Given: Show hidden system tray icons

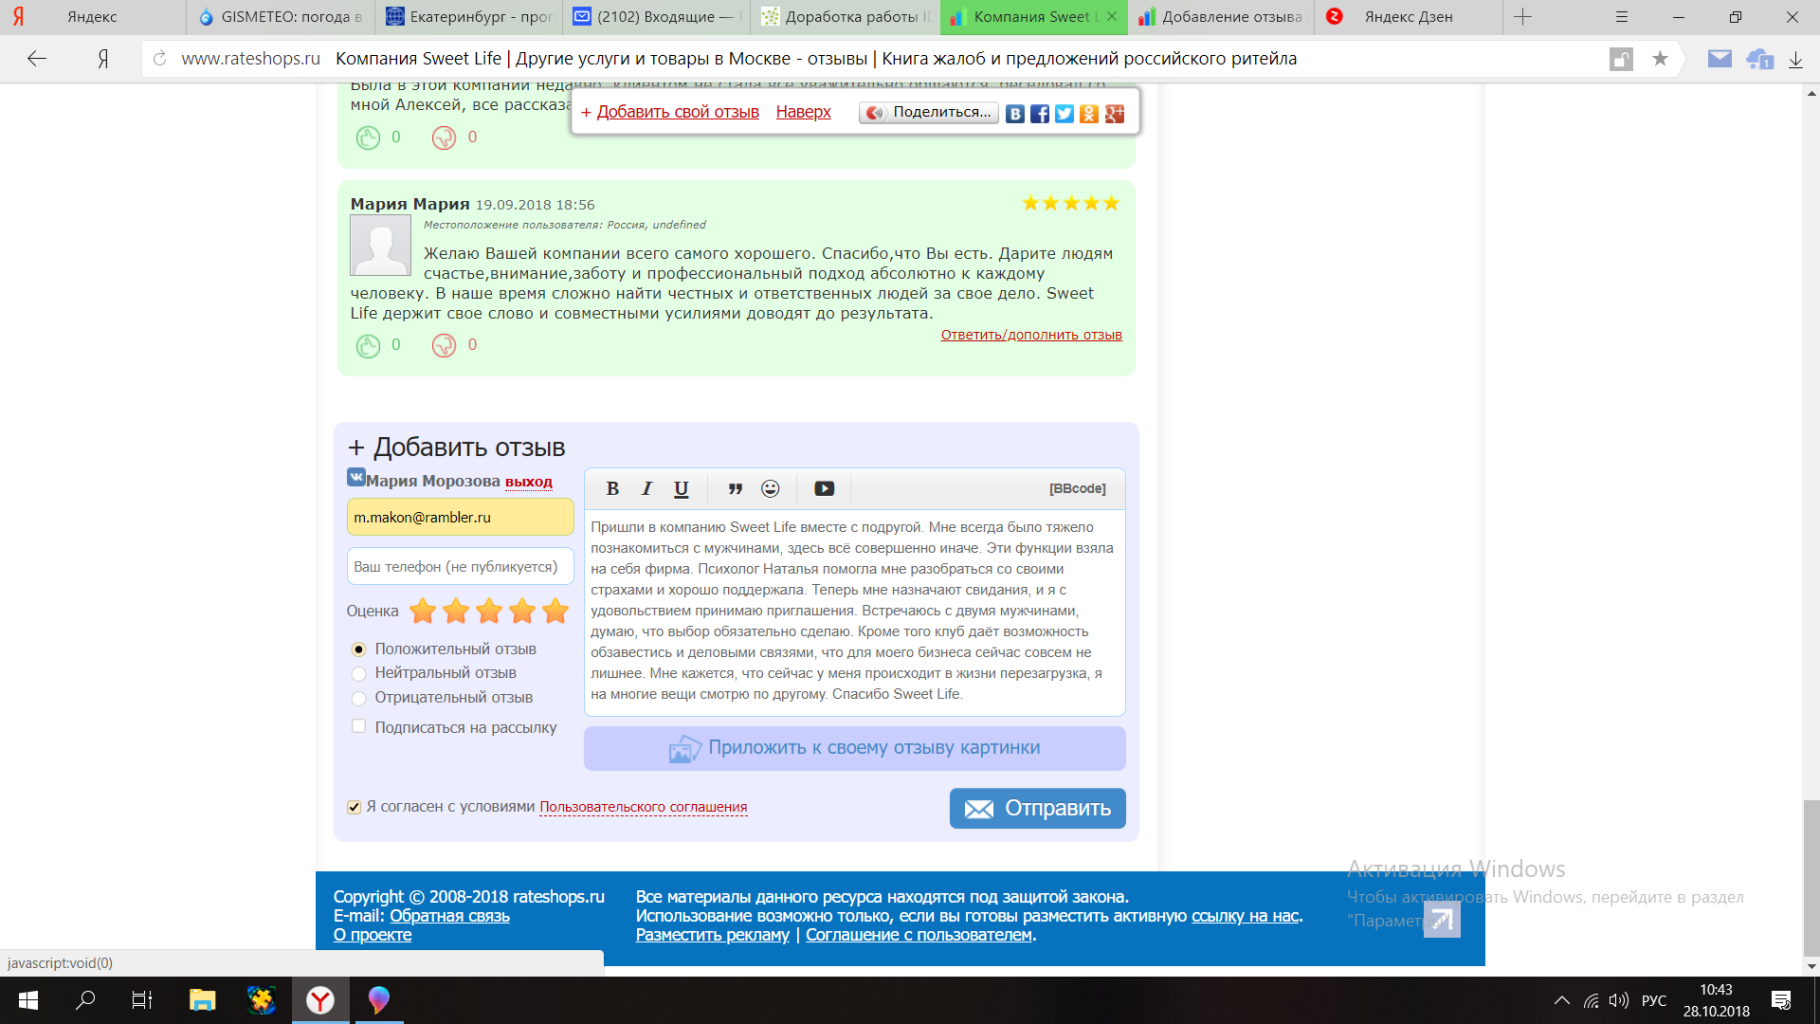Looking at the screenshot, I should [x=1561, y=1000].
